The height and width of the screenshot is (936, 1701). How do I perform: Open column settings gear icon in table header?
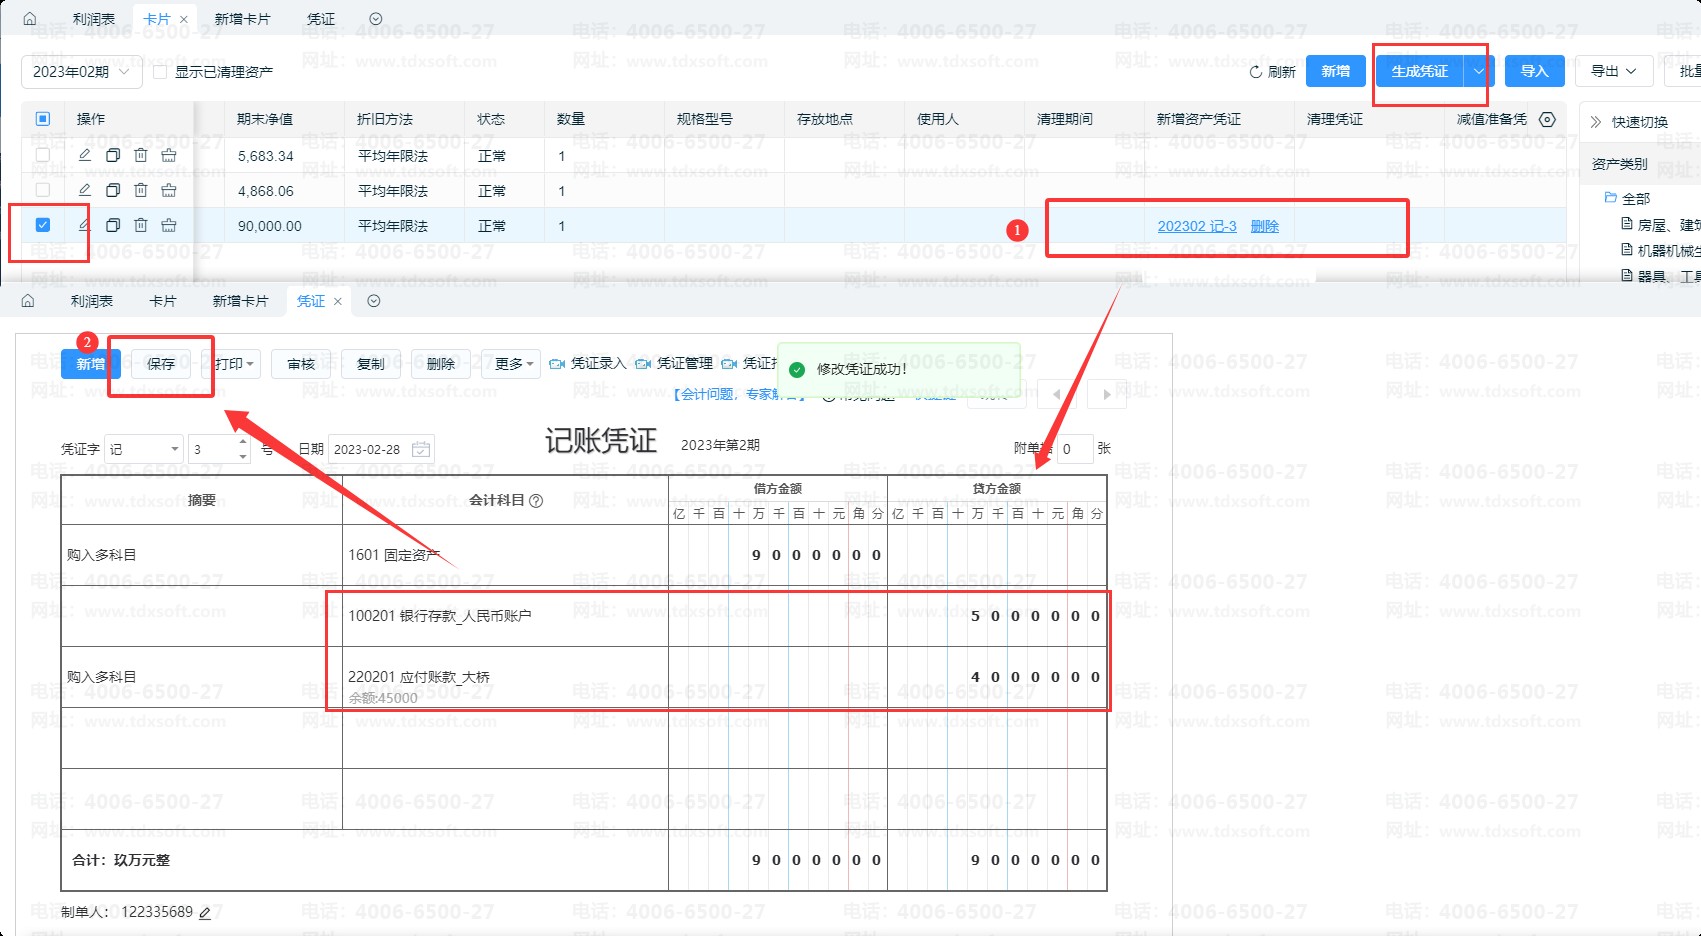[x=1547, y=119]
